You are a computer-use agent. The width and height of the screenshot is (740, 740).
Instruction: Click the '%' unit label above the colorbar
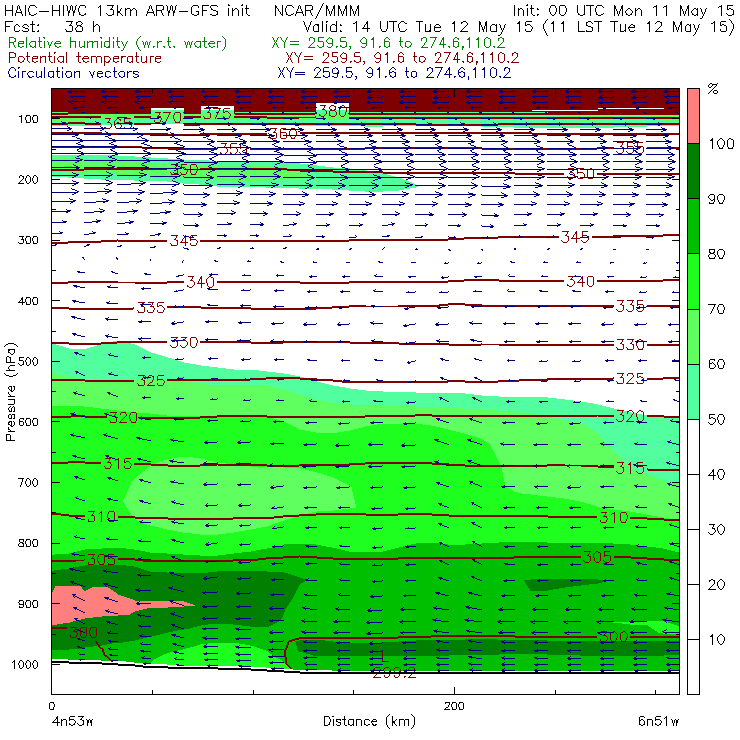pos(713,89)
